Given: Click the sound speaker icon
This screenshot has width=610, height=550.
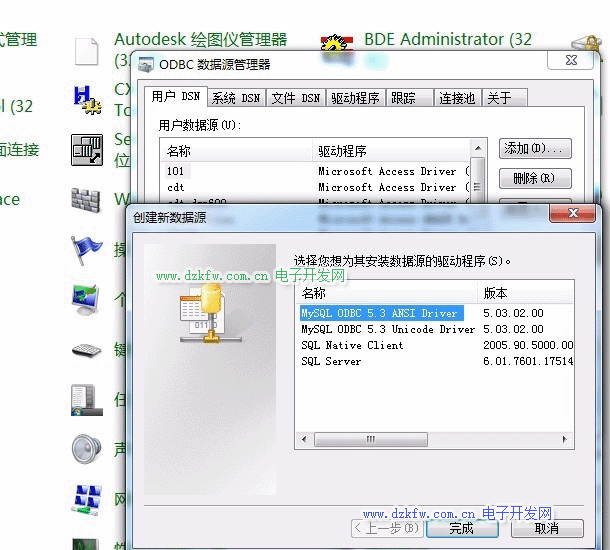Looking at the screenshot, I should point(86,449).
